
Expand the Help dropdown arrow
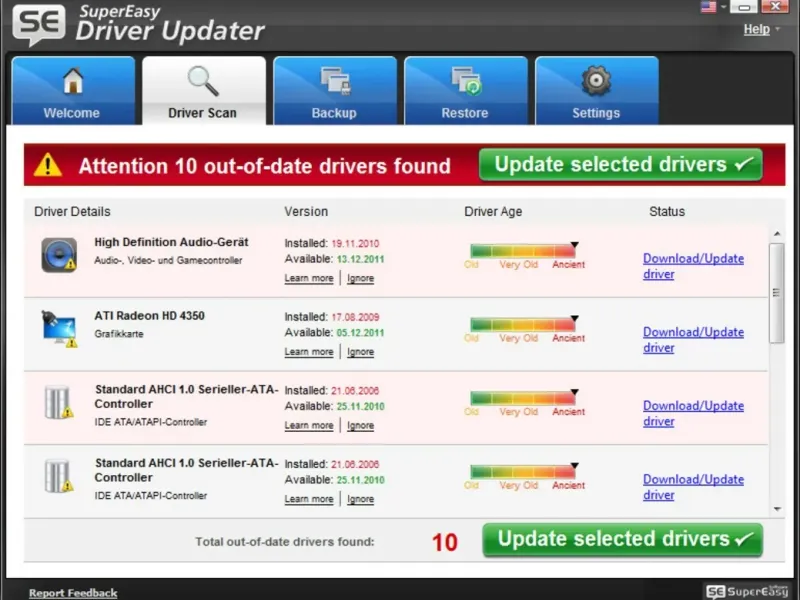click(x=778, y=29)
